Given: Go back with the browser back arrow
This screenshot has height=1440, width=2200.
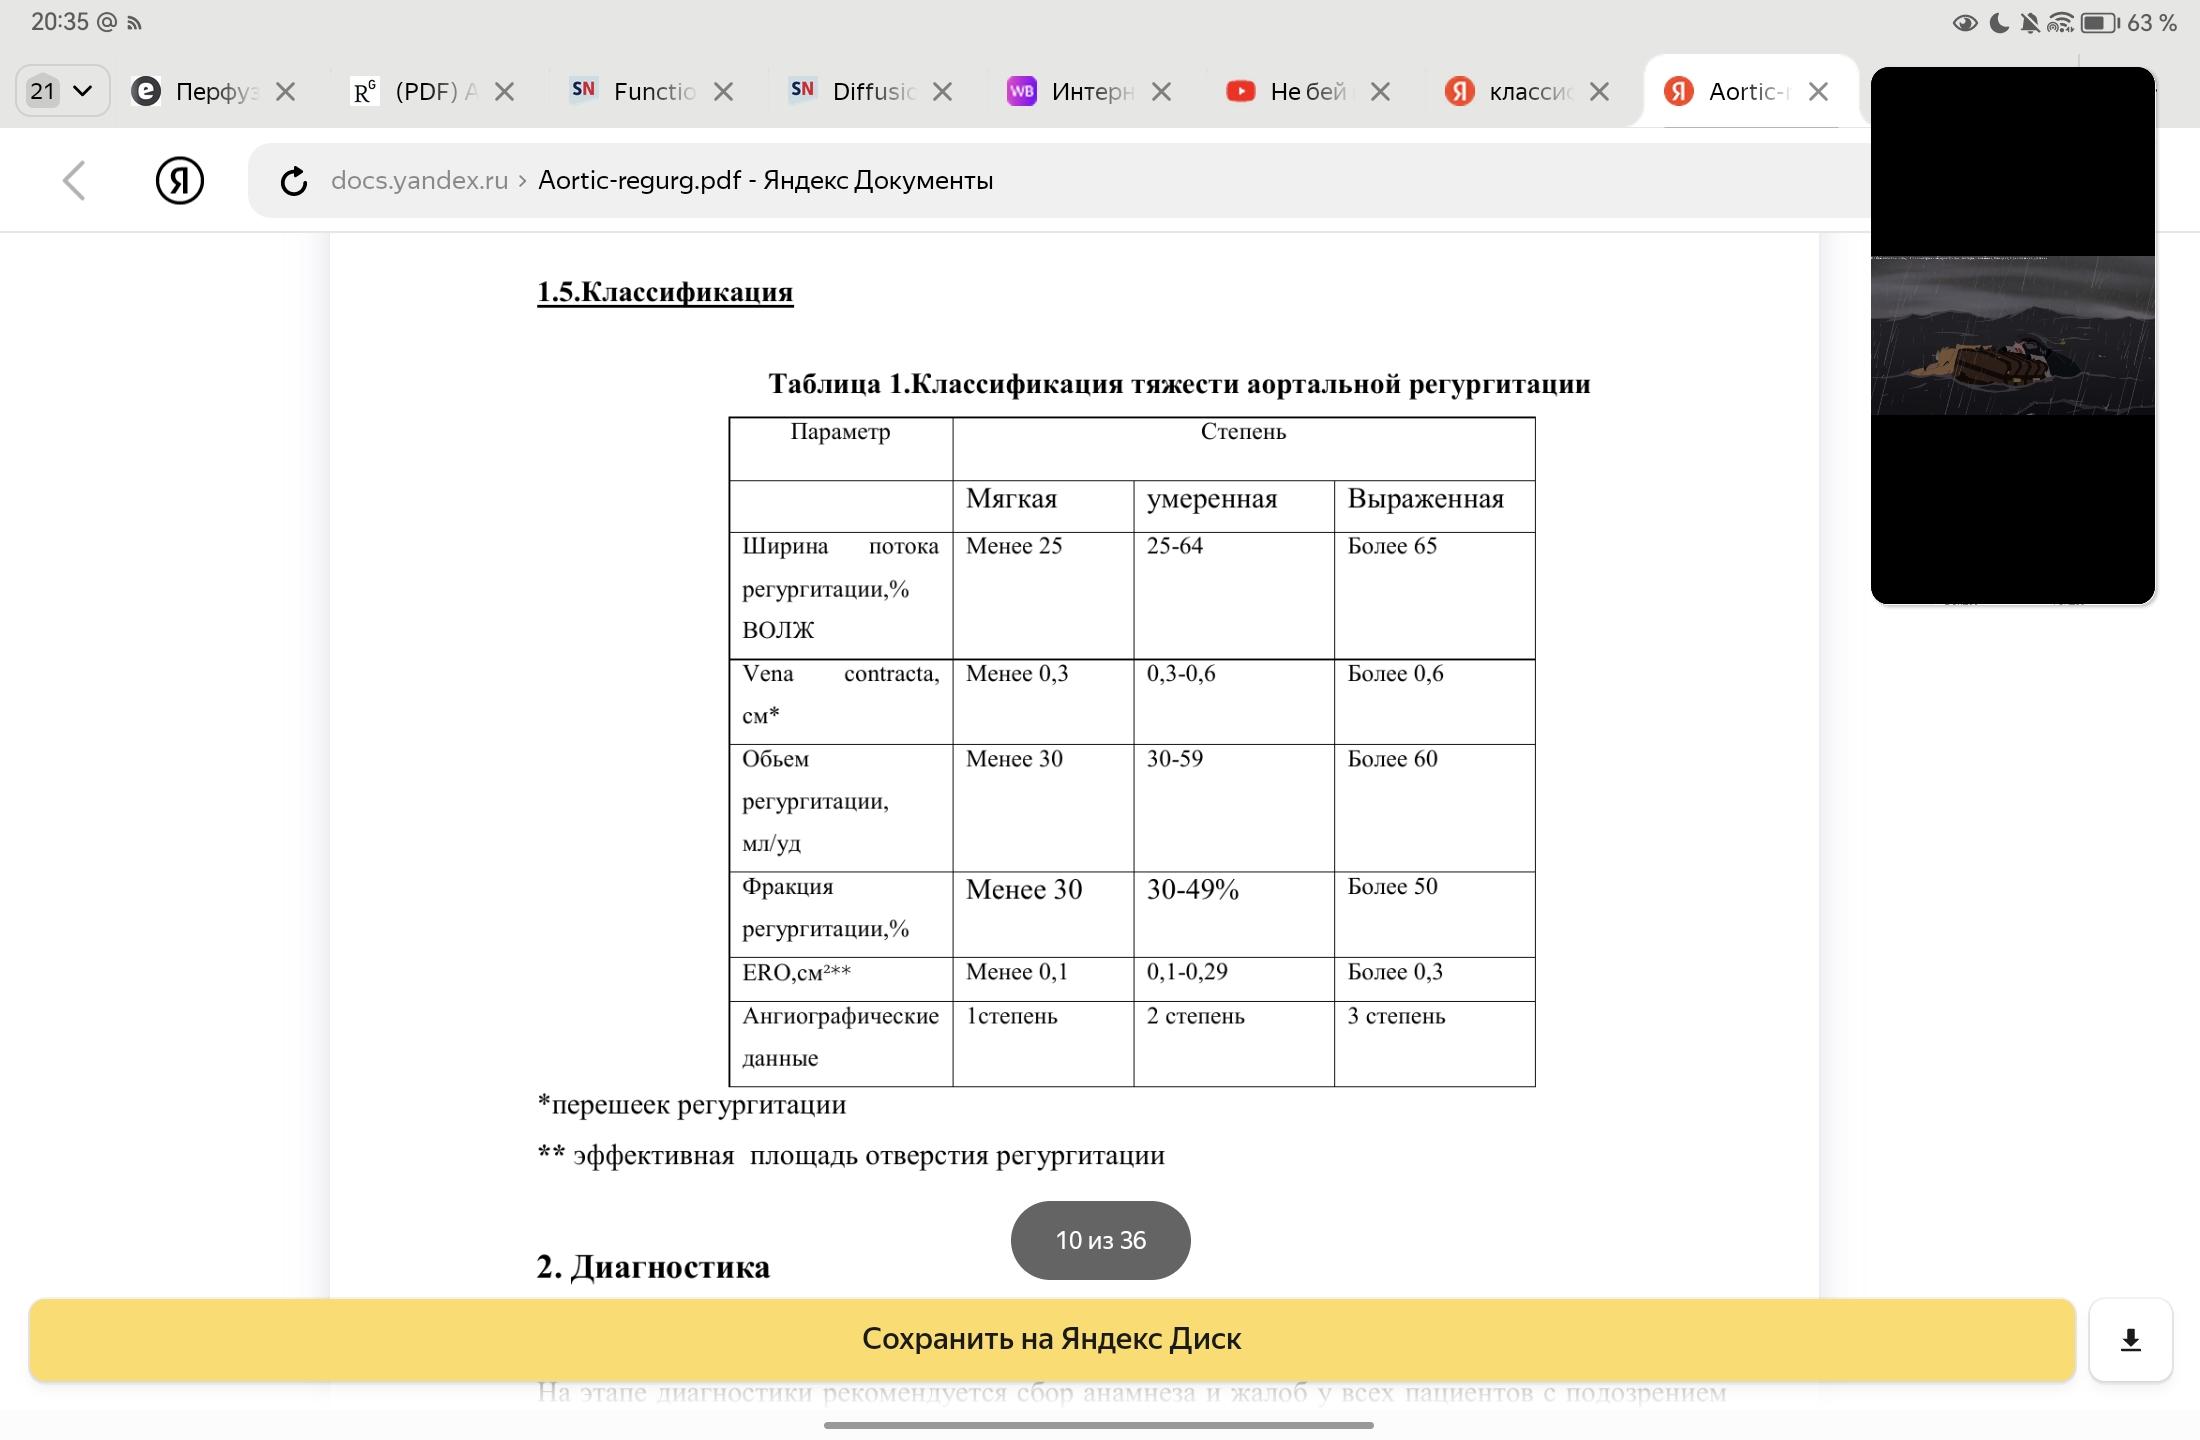Looking at the screenshot, I should 74,181.
